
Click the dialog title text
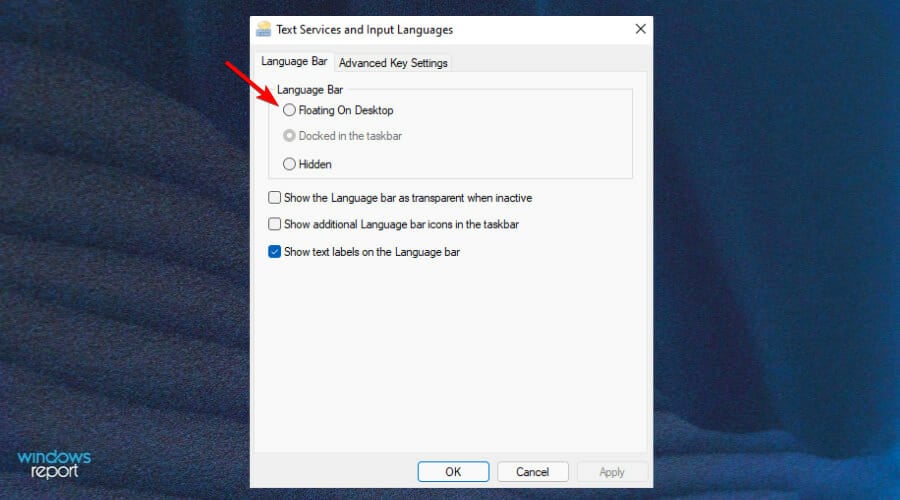click(x=364, y=29)
